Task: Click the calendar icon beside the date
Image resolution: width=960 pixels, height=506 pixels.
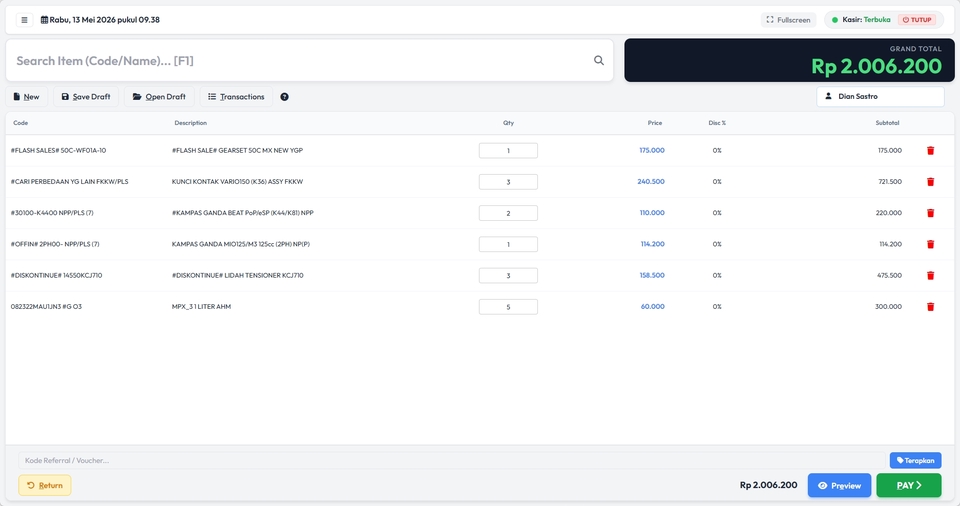Action: [44, 20]
